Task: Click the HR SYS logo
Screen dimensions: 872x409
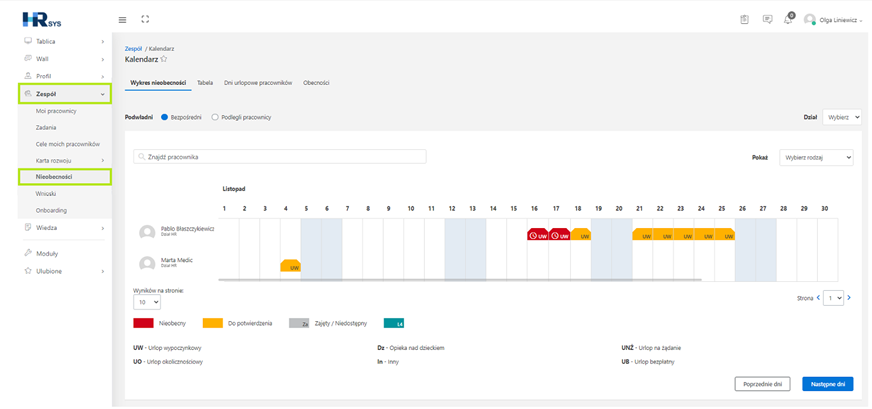Action: [x=42, y=19]
